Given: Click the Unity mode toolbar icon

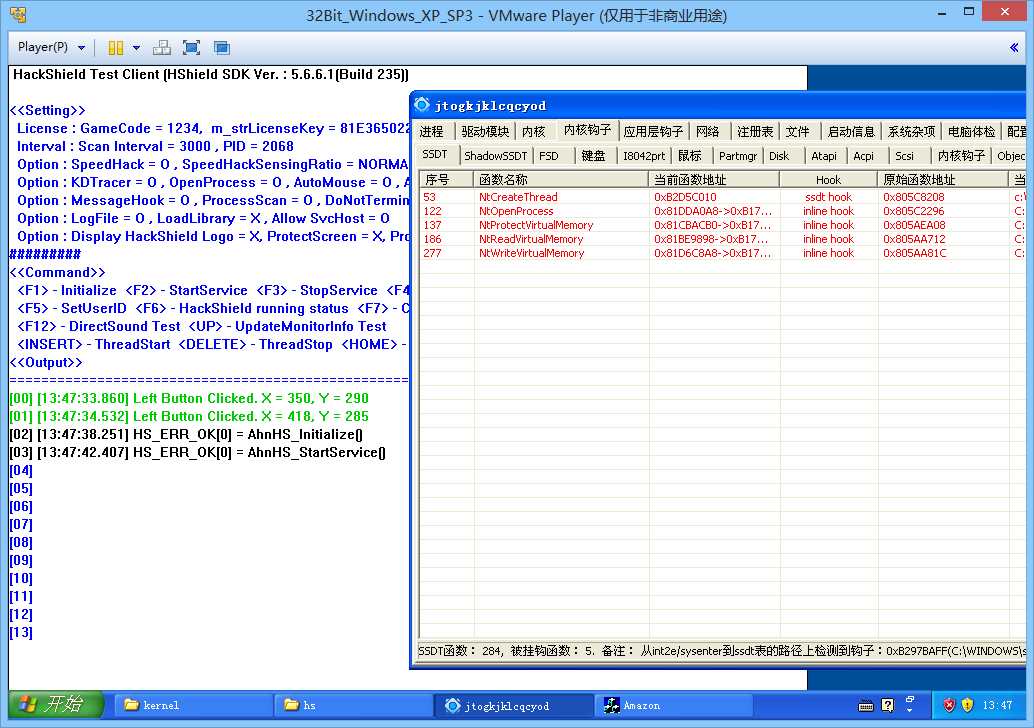Looking at the screenshot, I should (222, 47).
